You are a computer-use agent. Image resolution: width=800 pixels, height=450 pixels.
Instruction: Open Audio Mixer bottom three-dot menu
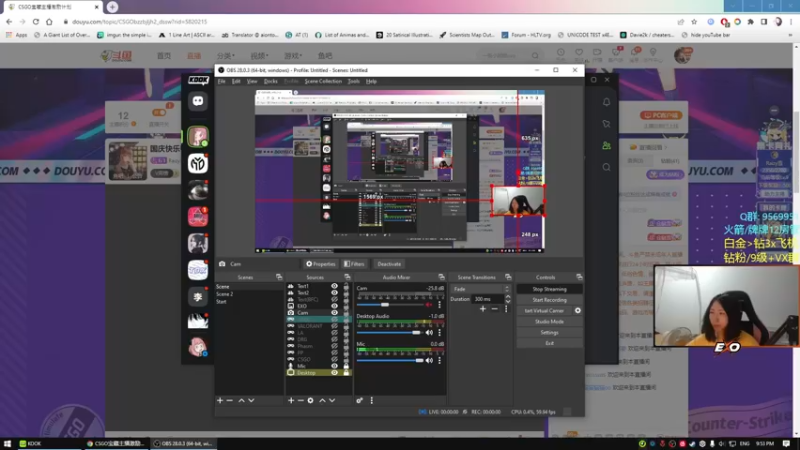(371, 401)
